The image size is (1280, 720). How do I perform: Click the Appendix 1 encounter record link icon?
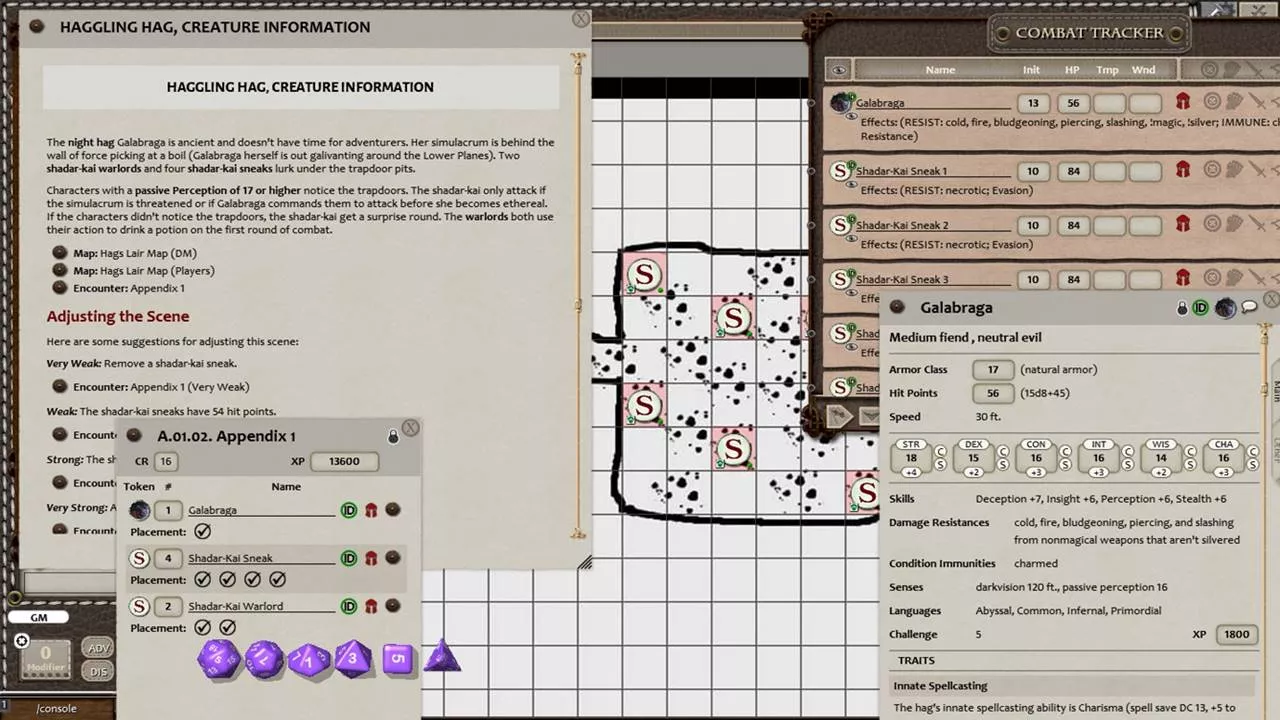(134, 436)
